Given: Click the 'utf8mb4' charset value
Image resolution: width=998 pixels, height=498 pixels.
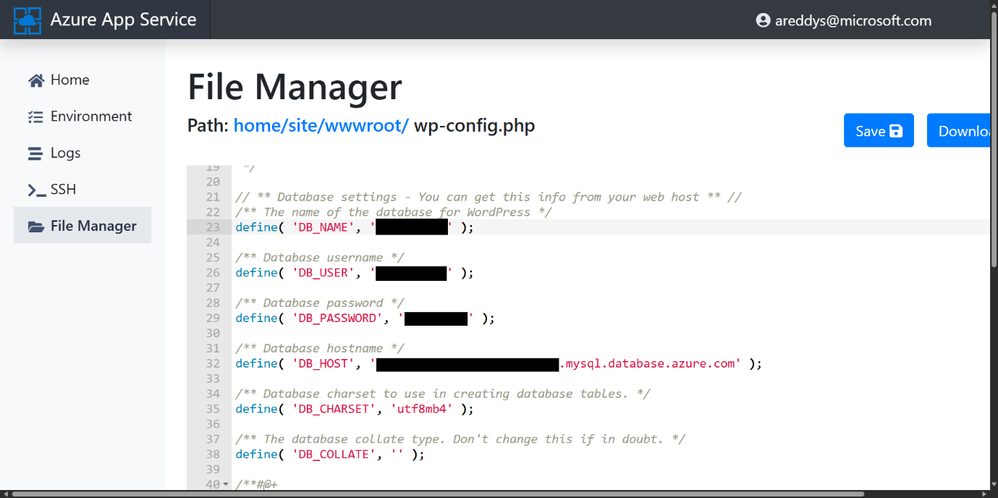Looking at the screenshot, I should click(420, 409).
